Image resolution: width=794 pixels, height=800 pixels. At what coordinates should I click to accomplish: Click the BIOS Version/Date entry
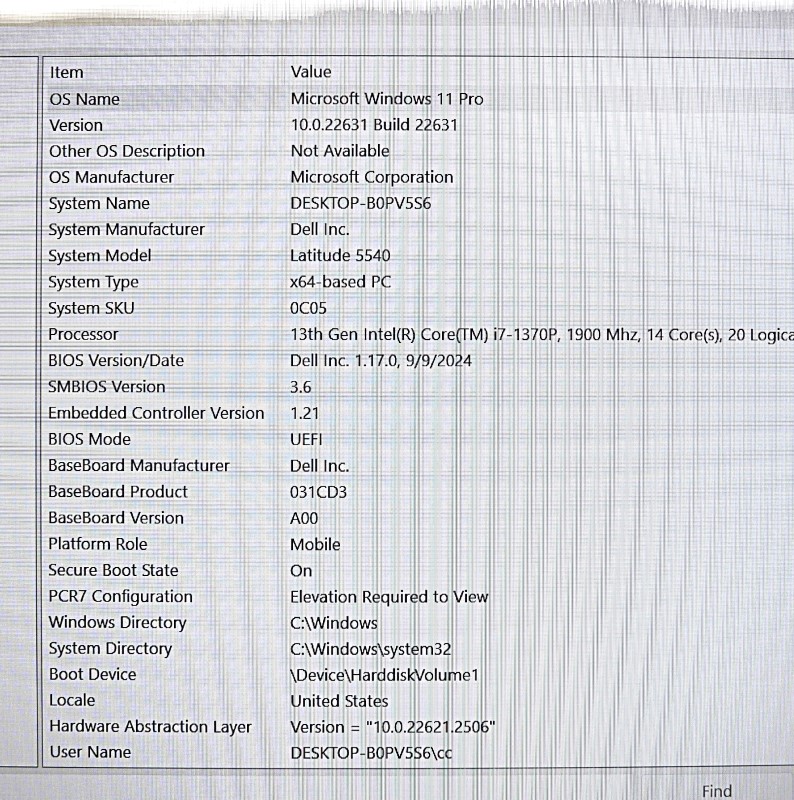click(x=116, y=360)
